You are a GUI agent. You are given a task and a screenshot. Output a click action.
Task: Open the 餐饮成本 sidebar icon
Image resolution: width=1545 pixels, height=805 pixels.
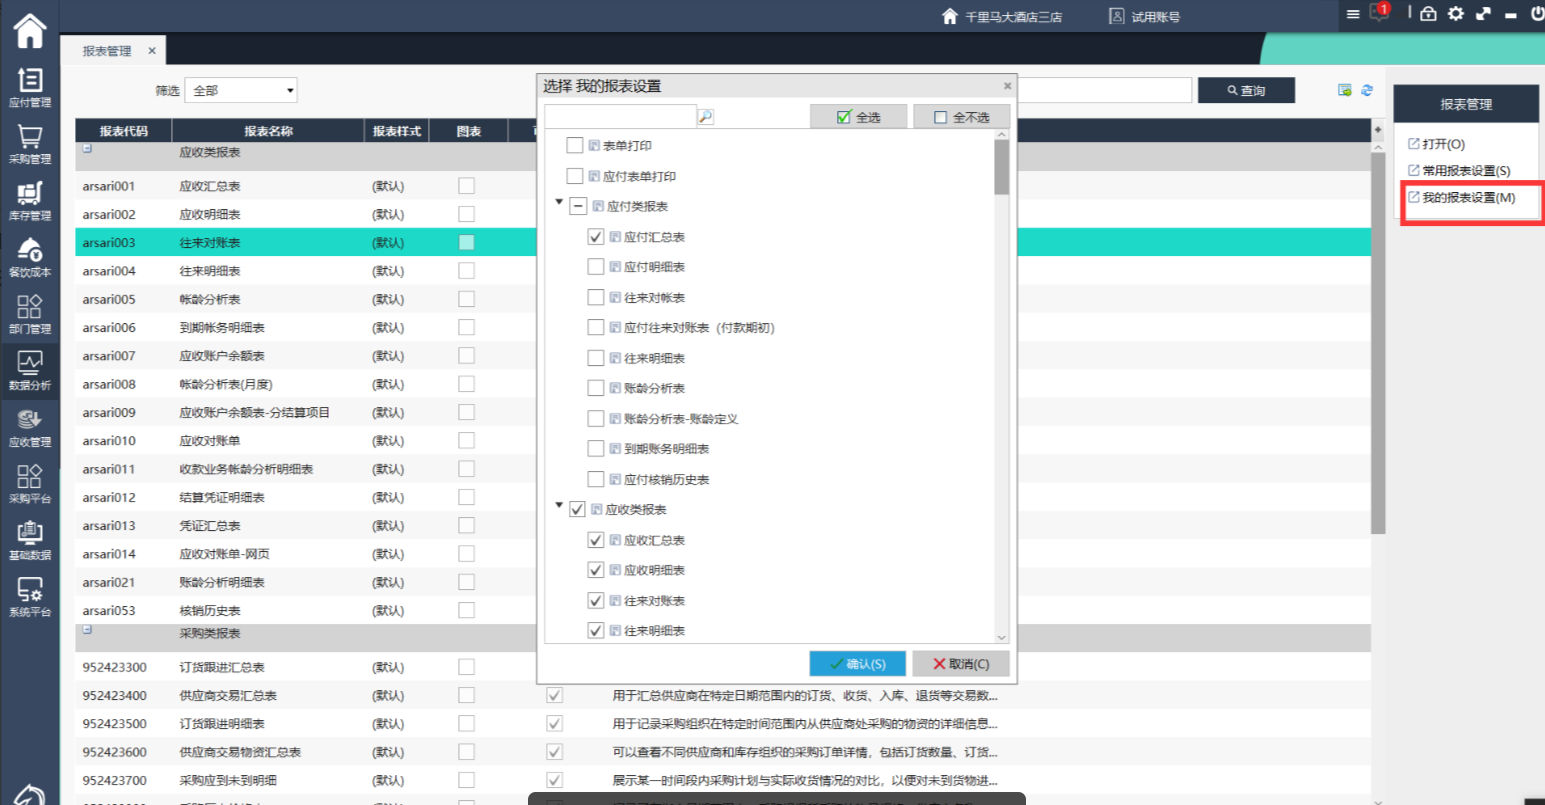coord(29,256)
